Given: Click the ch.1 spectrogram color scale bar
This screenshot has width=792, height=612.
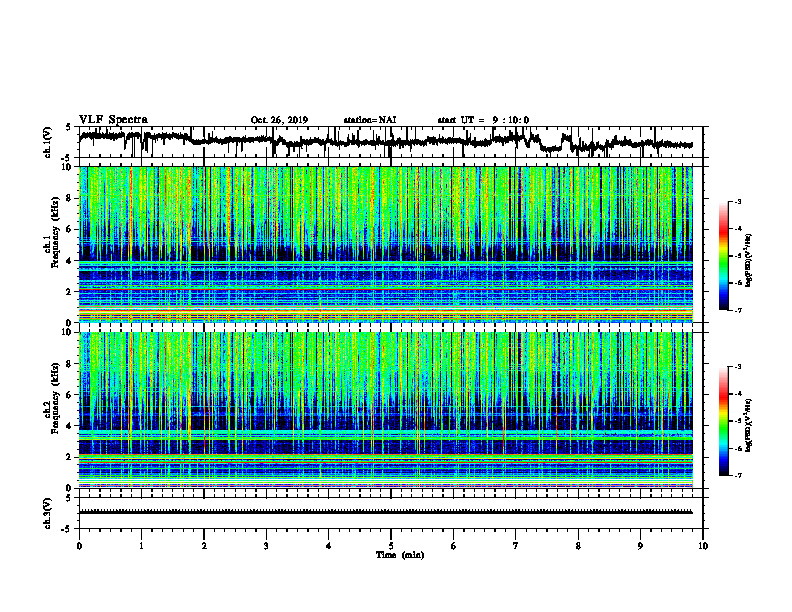Looking at the screenshot, I should (724, 256).
